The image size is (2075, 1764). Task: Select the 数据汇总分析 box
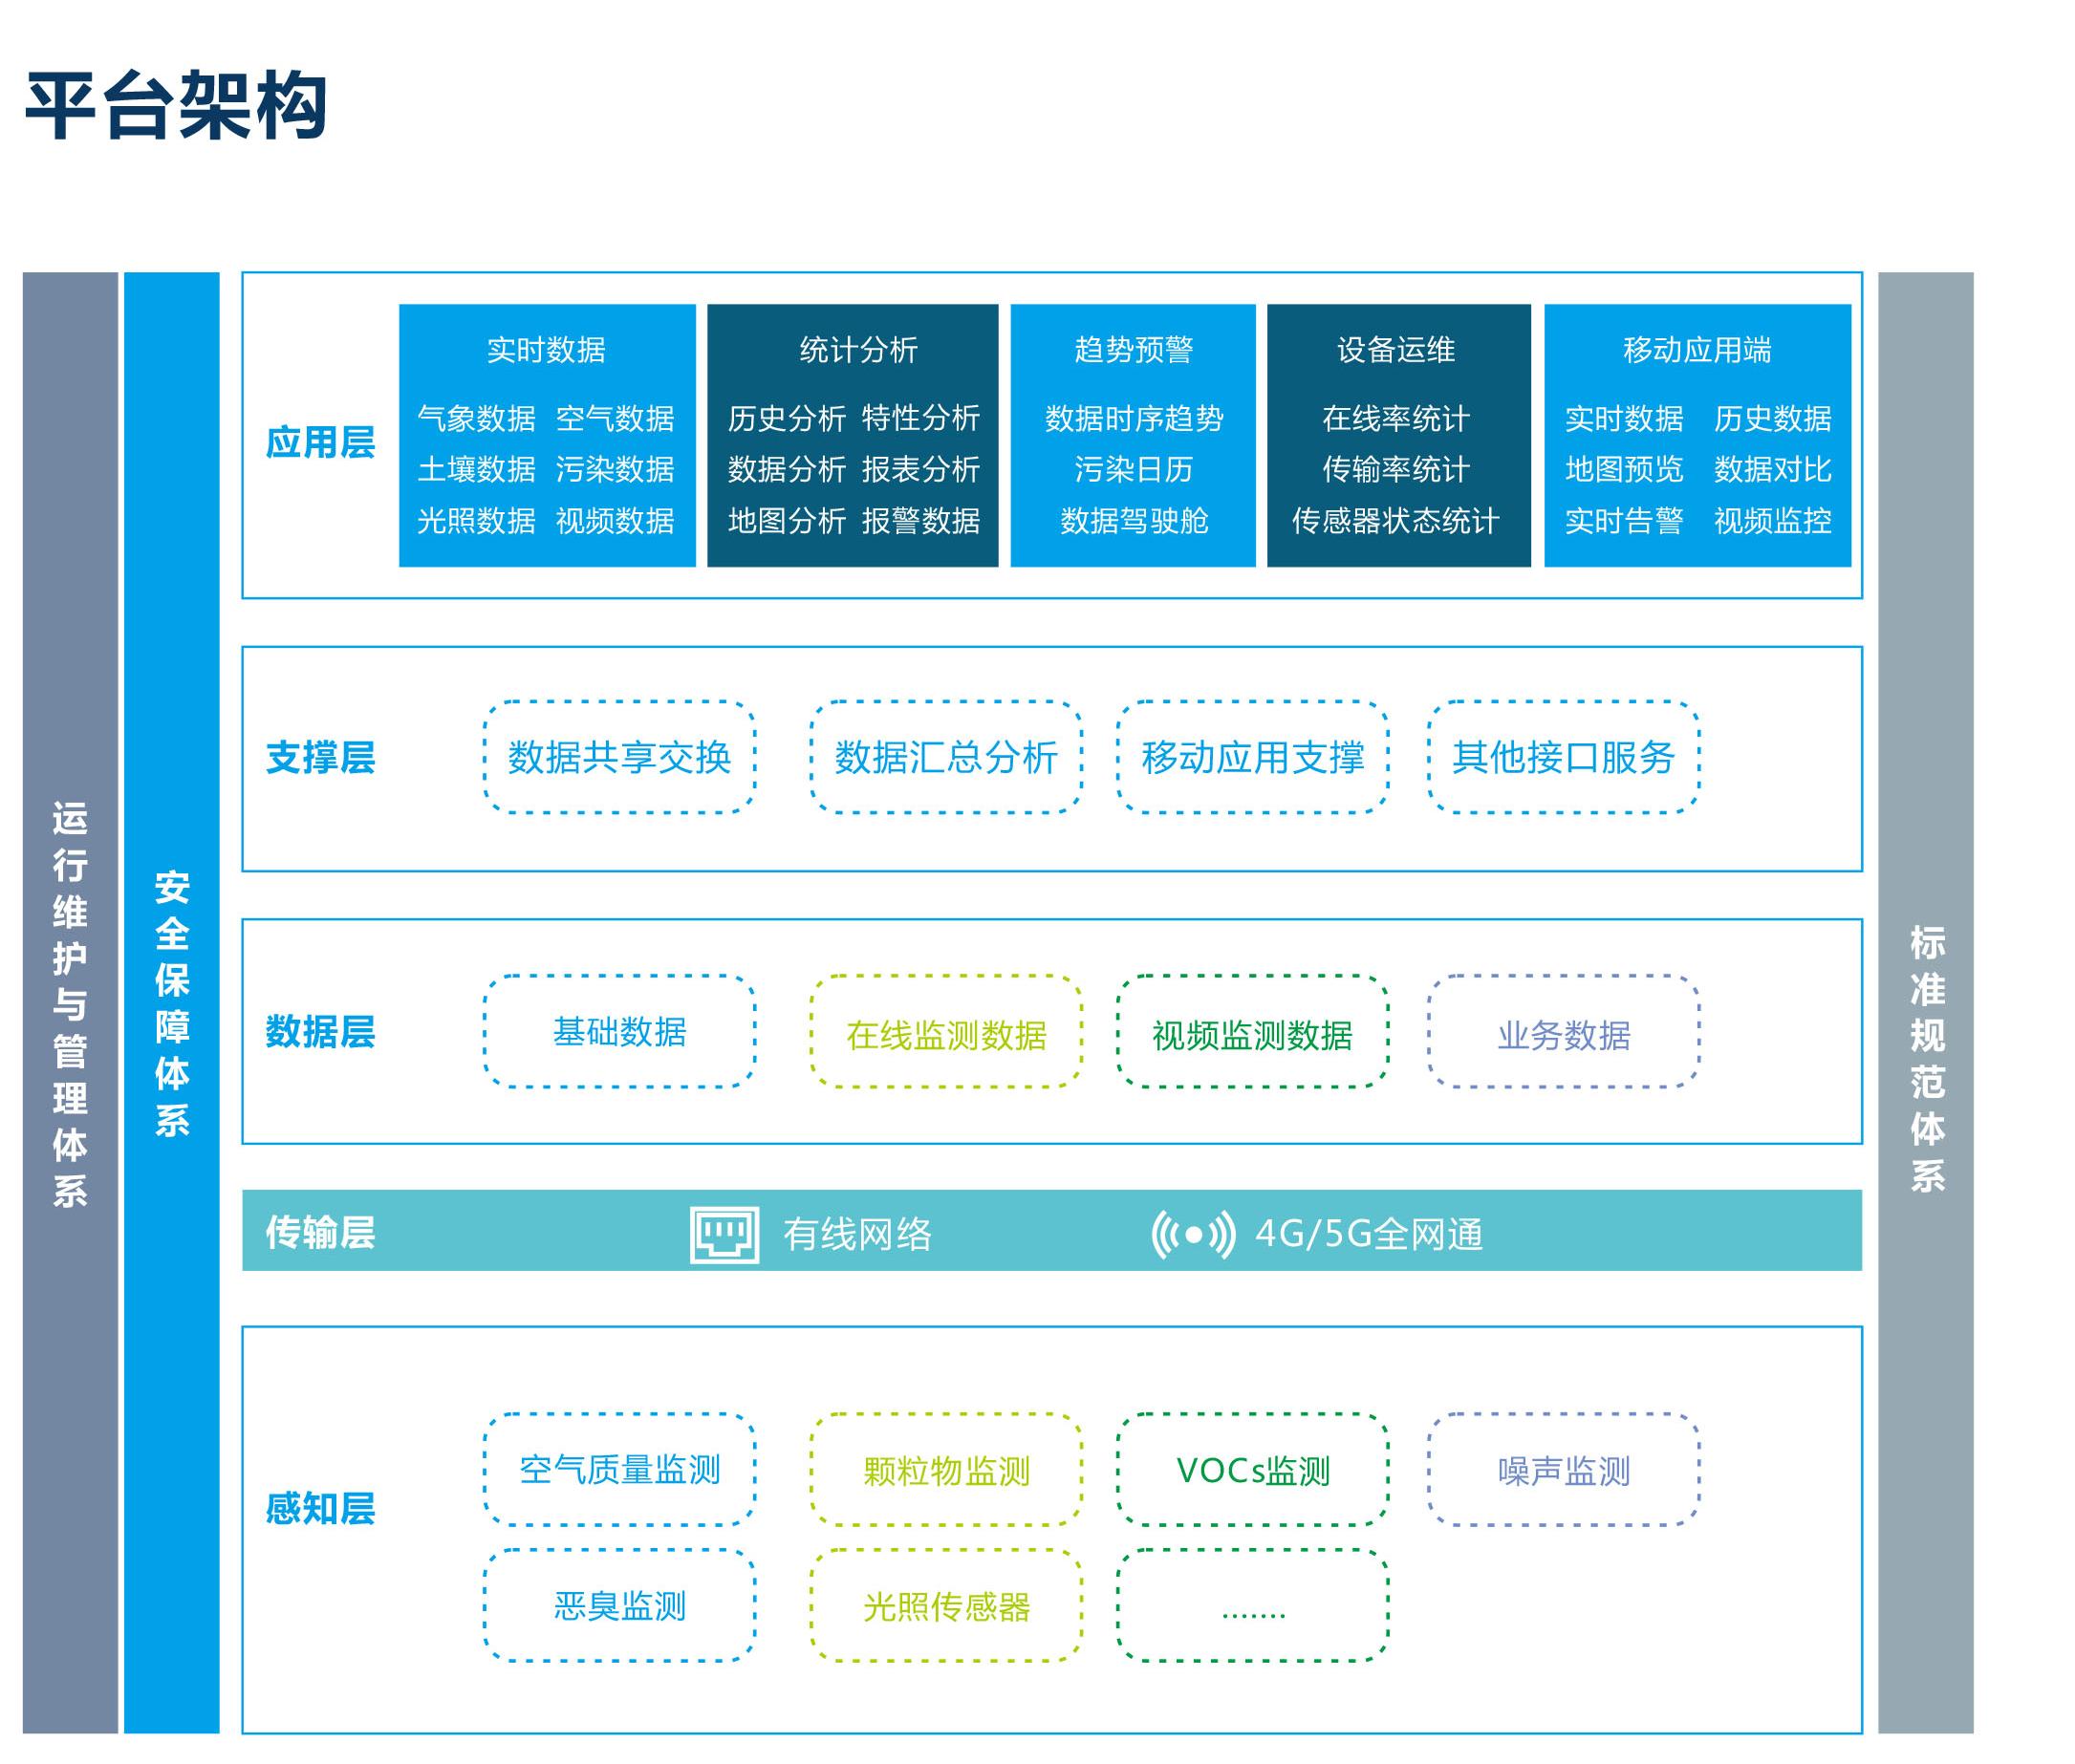pyautogui.click(x=946, y=757)
